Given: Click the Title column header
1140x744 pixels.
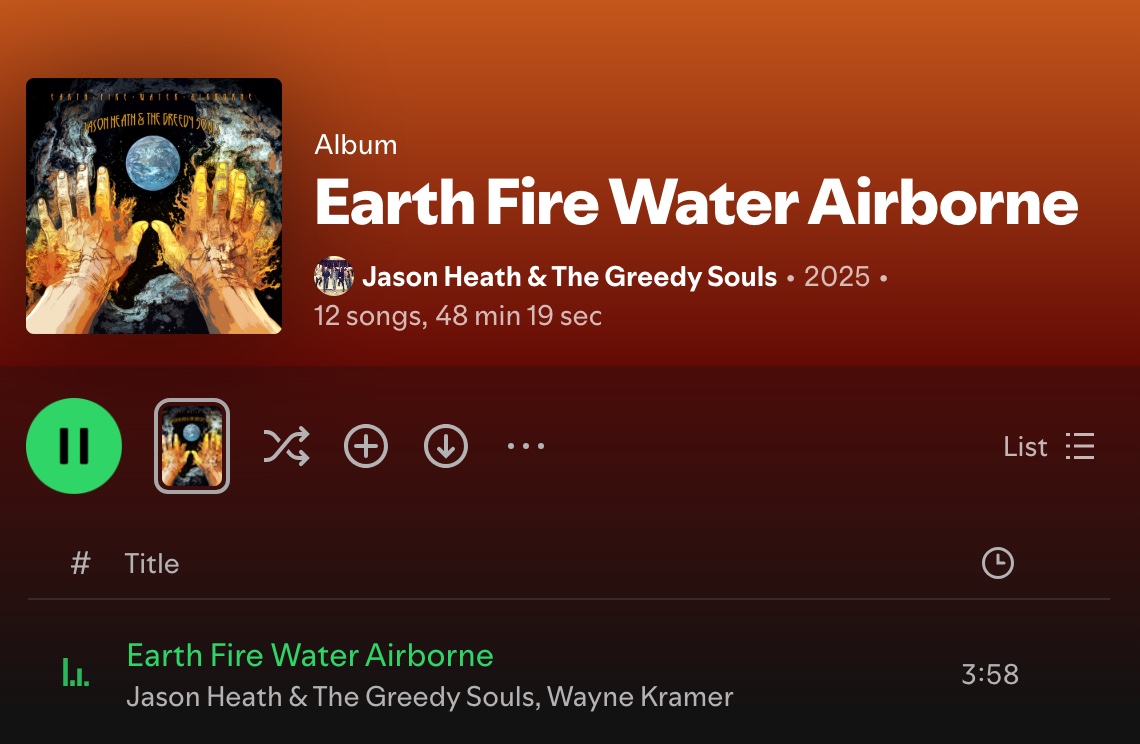Looking at the screenshot, I should pyautogui.click(x=151, y=564).
